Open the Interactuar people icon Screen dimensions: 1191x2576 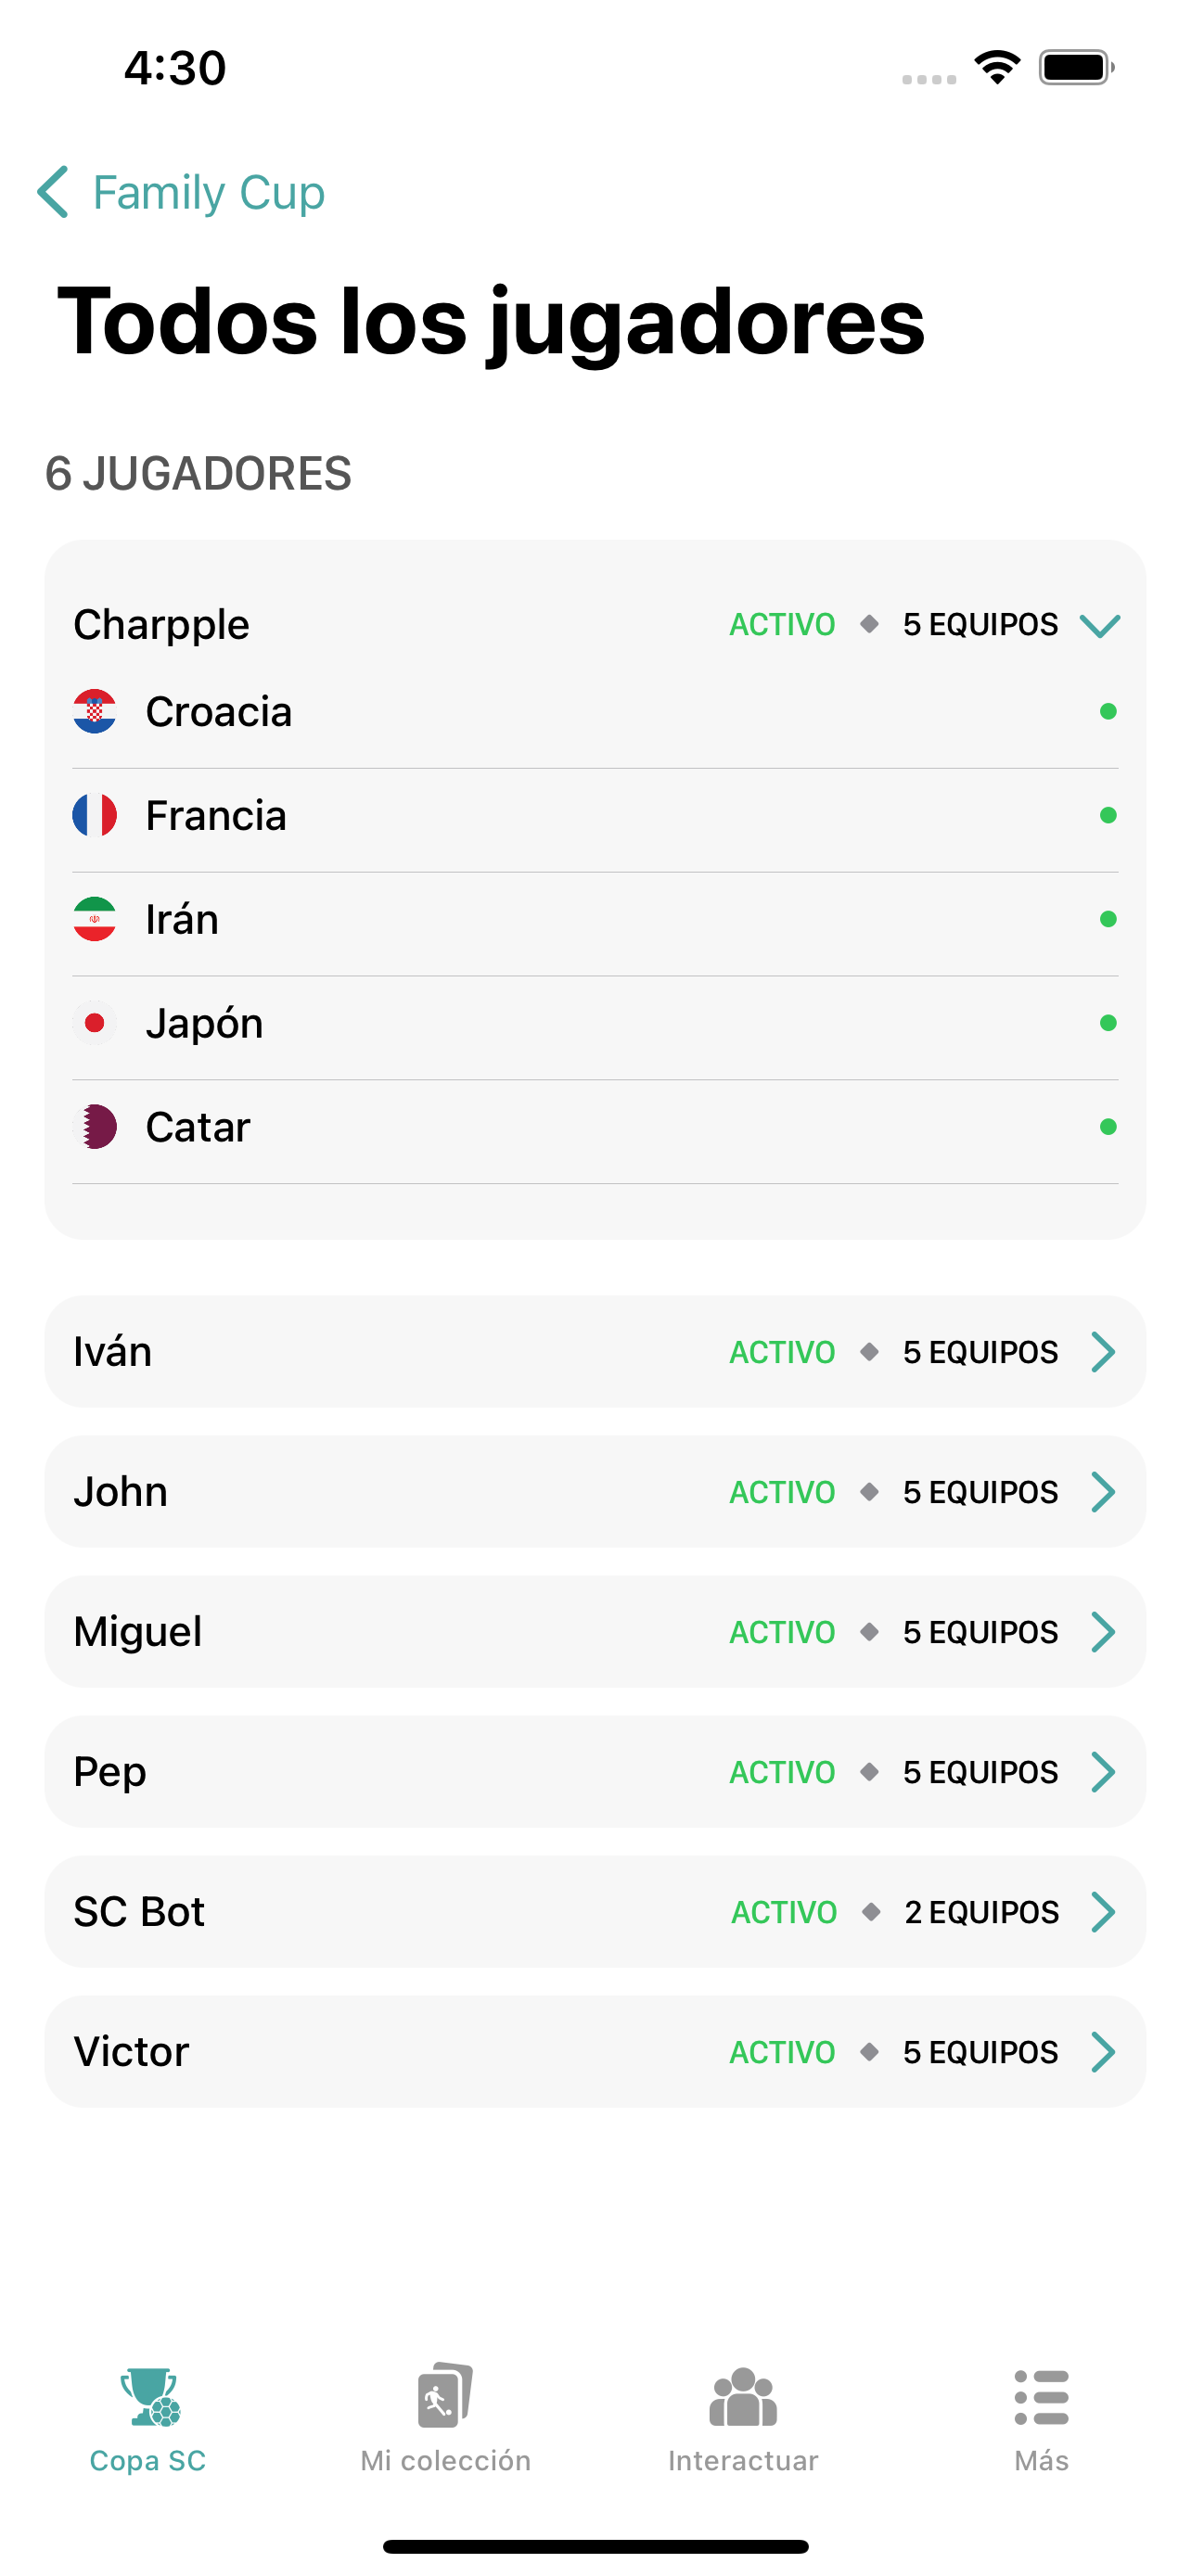743,2398
